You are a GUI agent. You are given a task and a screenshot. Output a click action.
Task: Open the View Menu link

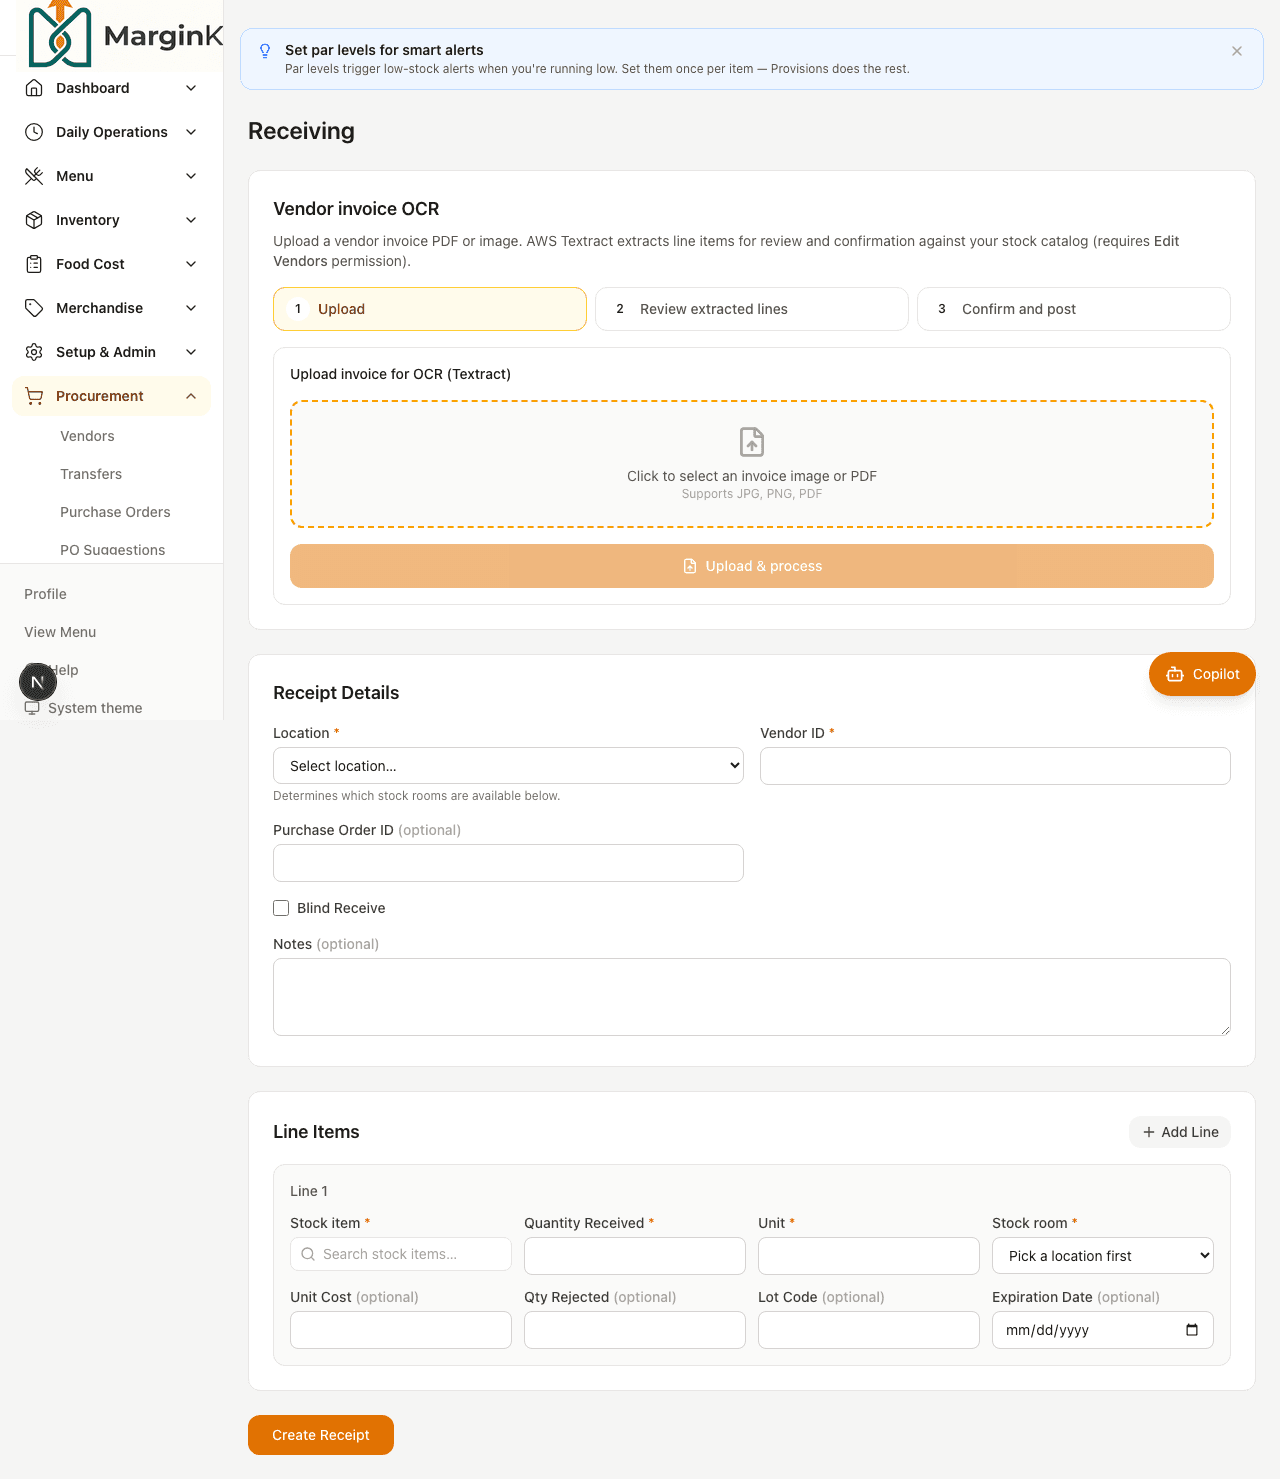coord(60,632)
